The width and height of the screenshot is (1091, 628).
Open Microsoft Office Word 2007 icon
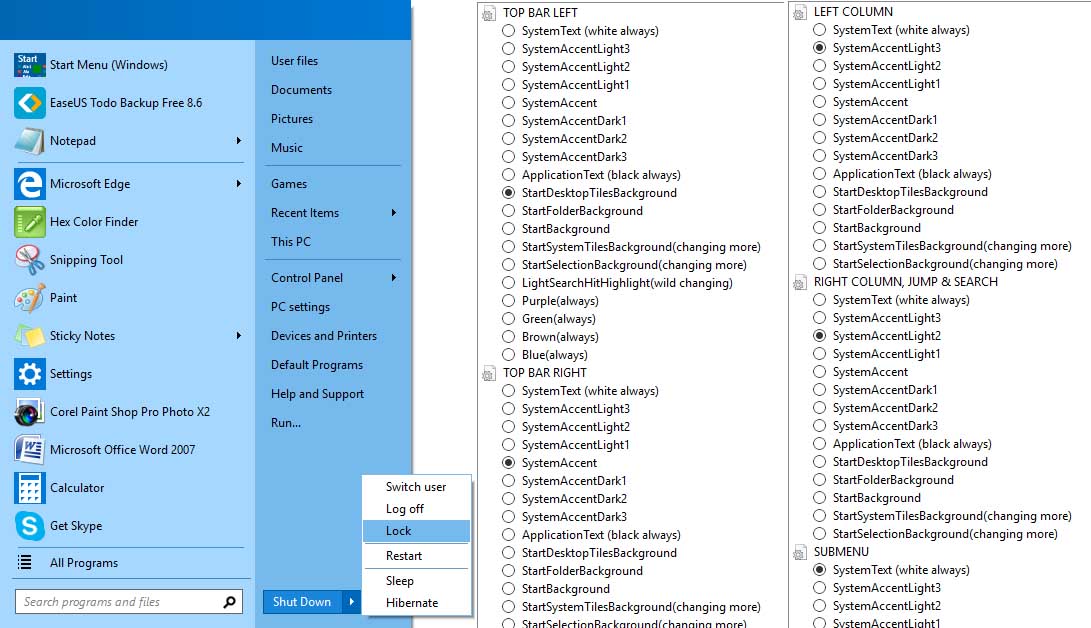click(30, 450)
